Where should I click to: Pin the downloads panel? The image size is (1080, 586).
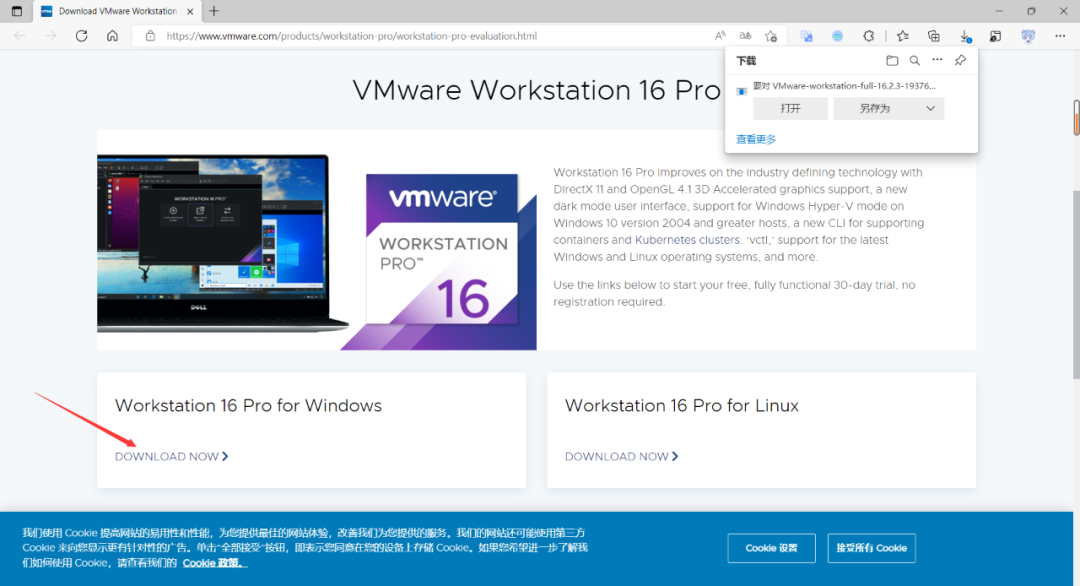click(x=960, y=61)
